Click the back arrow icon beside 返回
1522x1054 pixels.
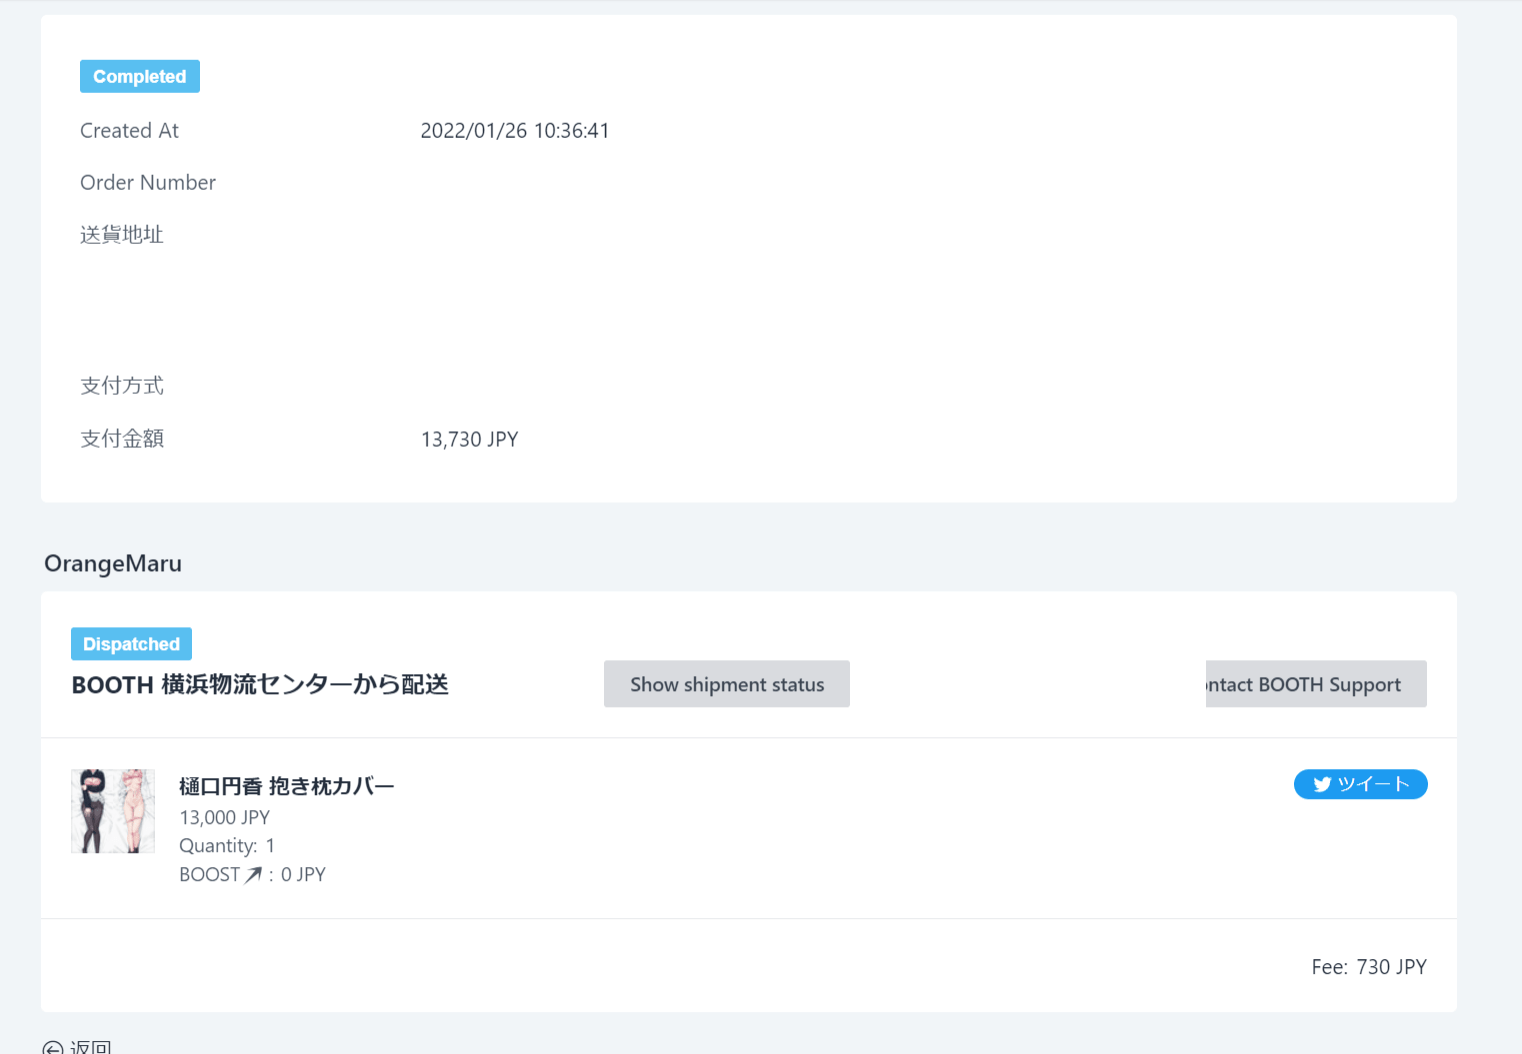tap(53, 1047)
